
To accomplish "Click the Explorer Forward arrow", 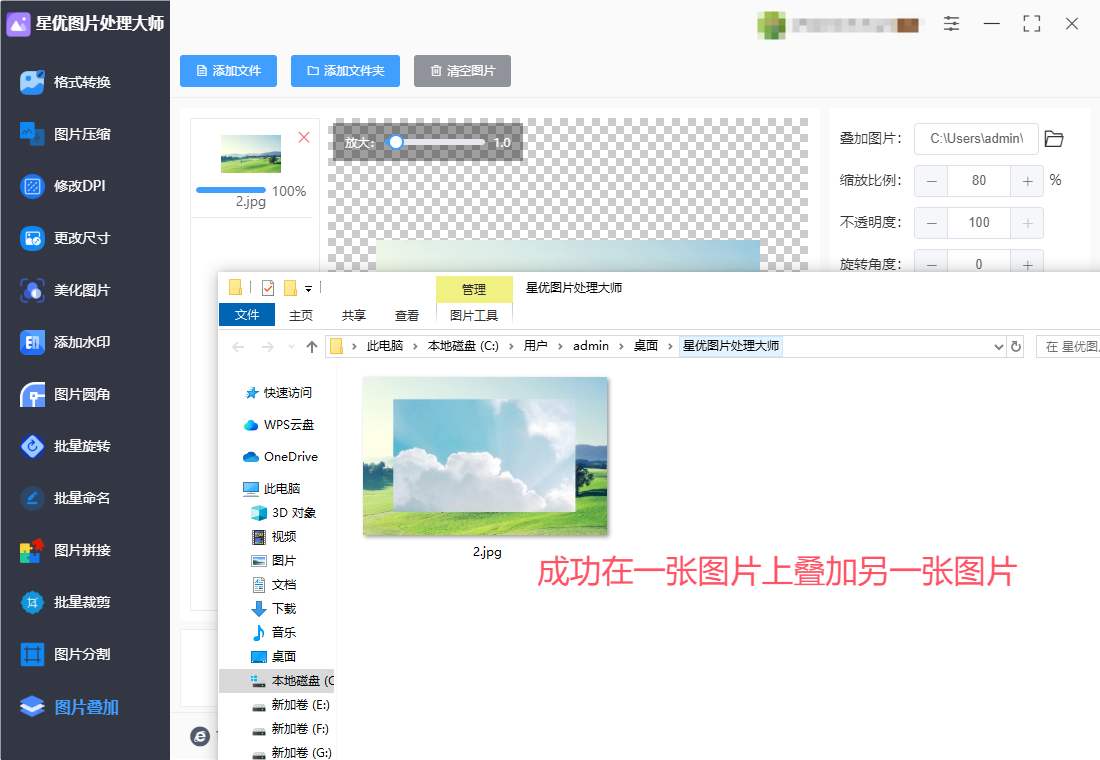I will pos(267,347).
